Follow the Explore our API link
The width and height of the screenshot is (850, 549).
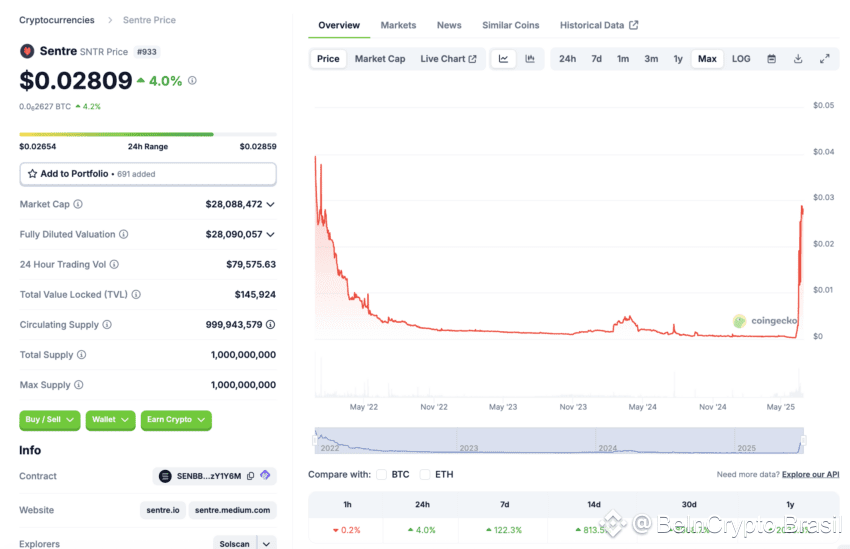tap(810, 474)
